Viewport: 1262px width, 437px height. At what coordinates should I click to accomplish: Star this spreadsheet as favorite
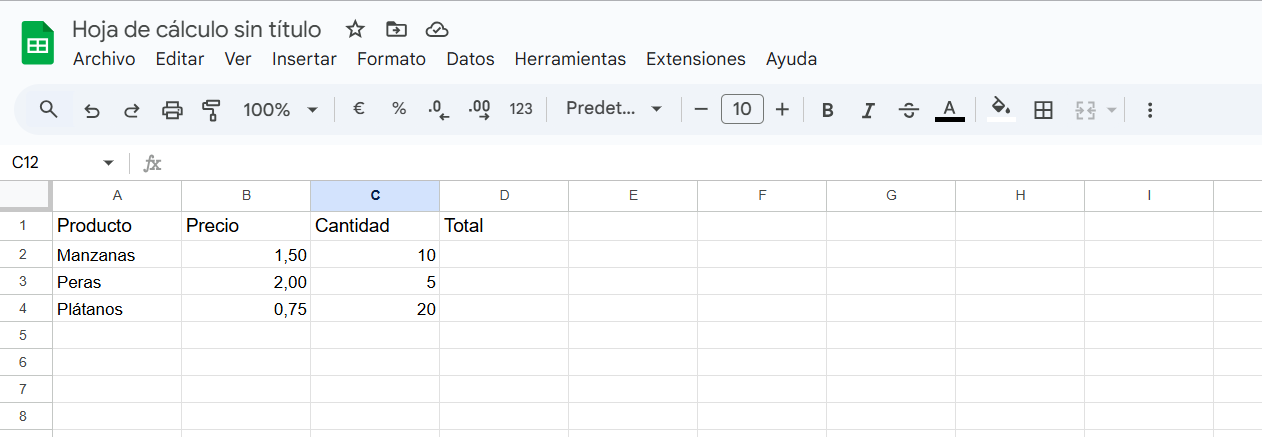tap(355, 29)
